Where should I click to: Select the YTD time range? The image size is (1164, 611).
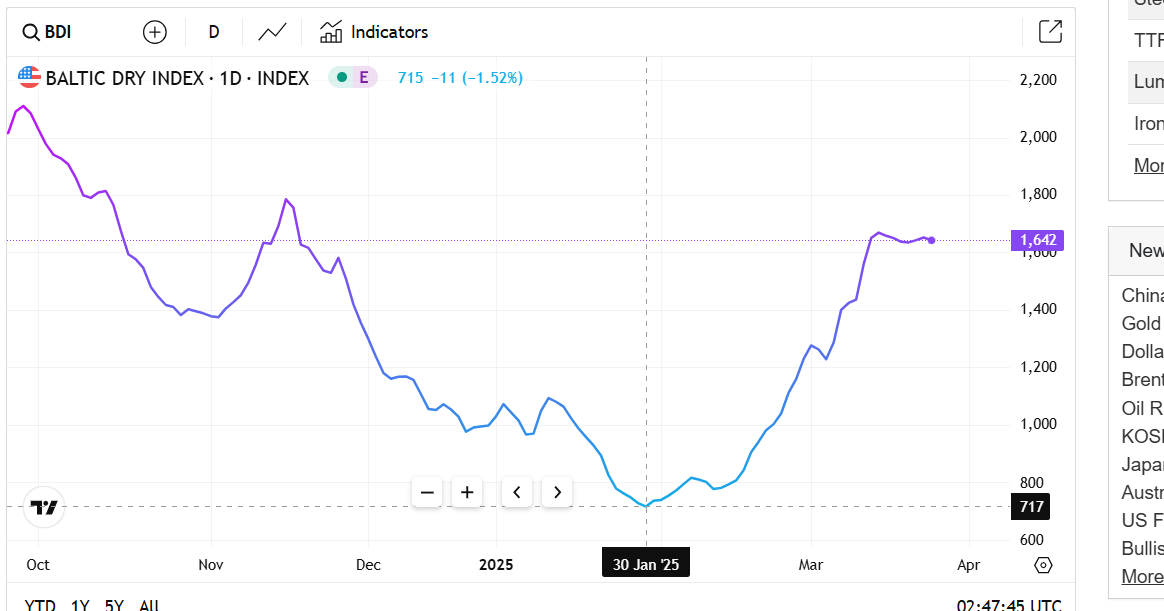coord(40,605)
